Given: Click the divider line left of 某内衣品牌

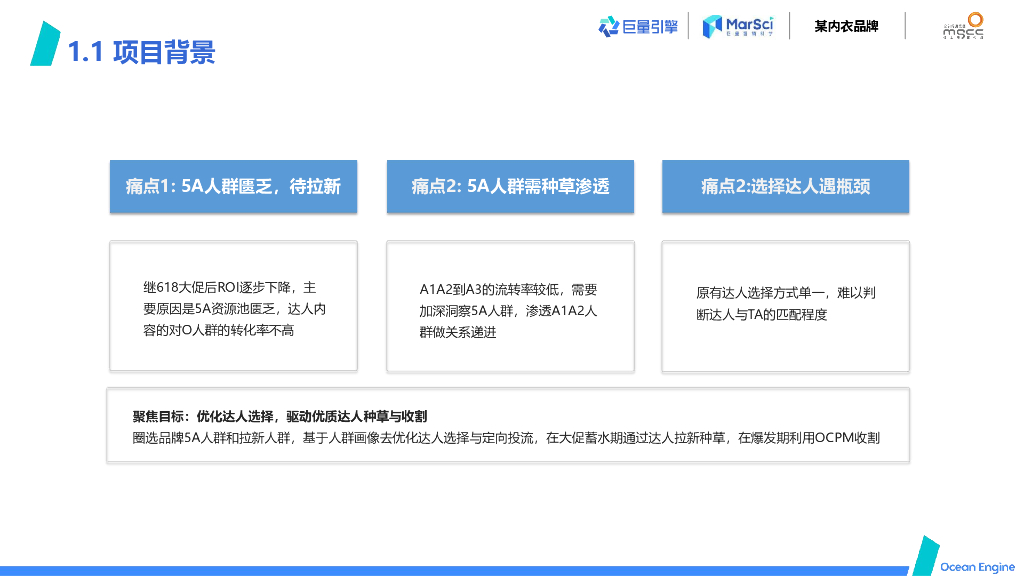Looking at the screenshot, I should coord(790,26).
